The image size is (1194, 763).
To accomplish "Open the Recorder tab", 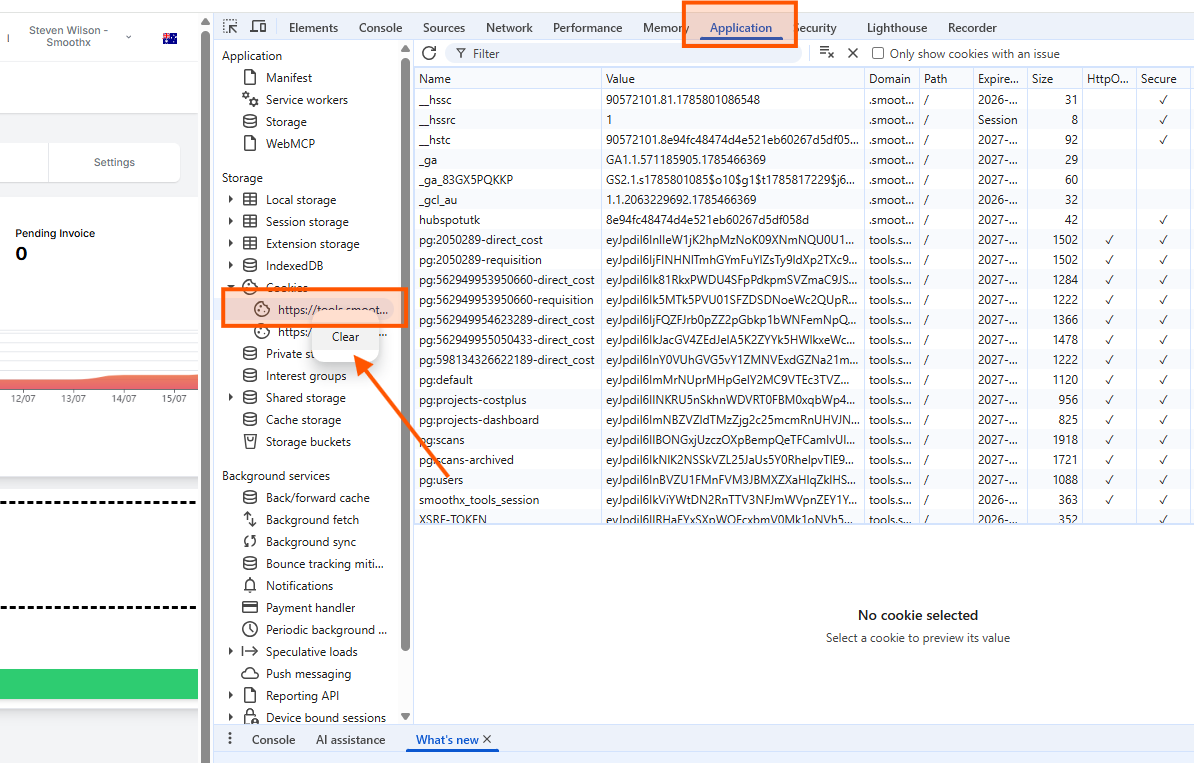I will [972, 27].
